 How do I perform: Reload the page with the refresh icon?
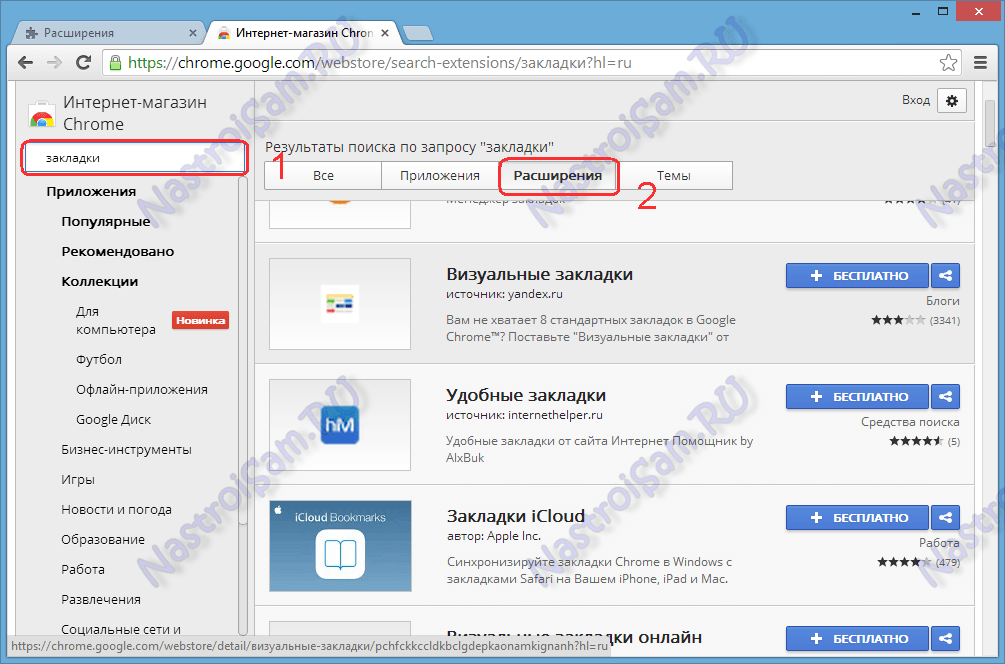click(x=83, y=63)
